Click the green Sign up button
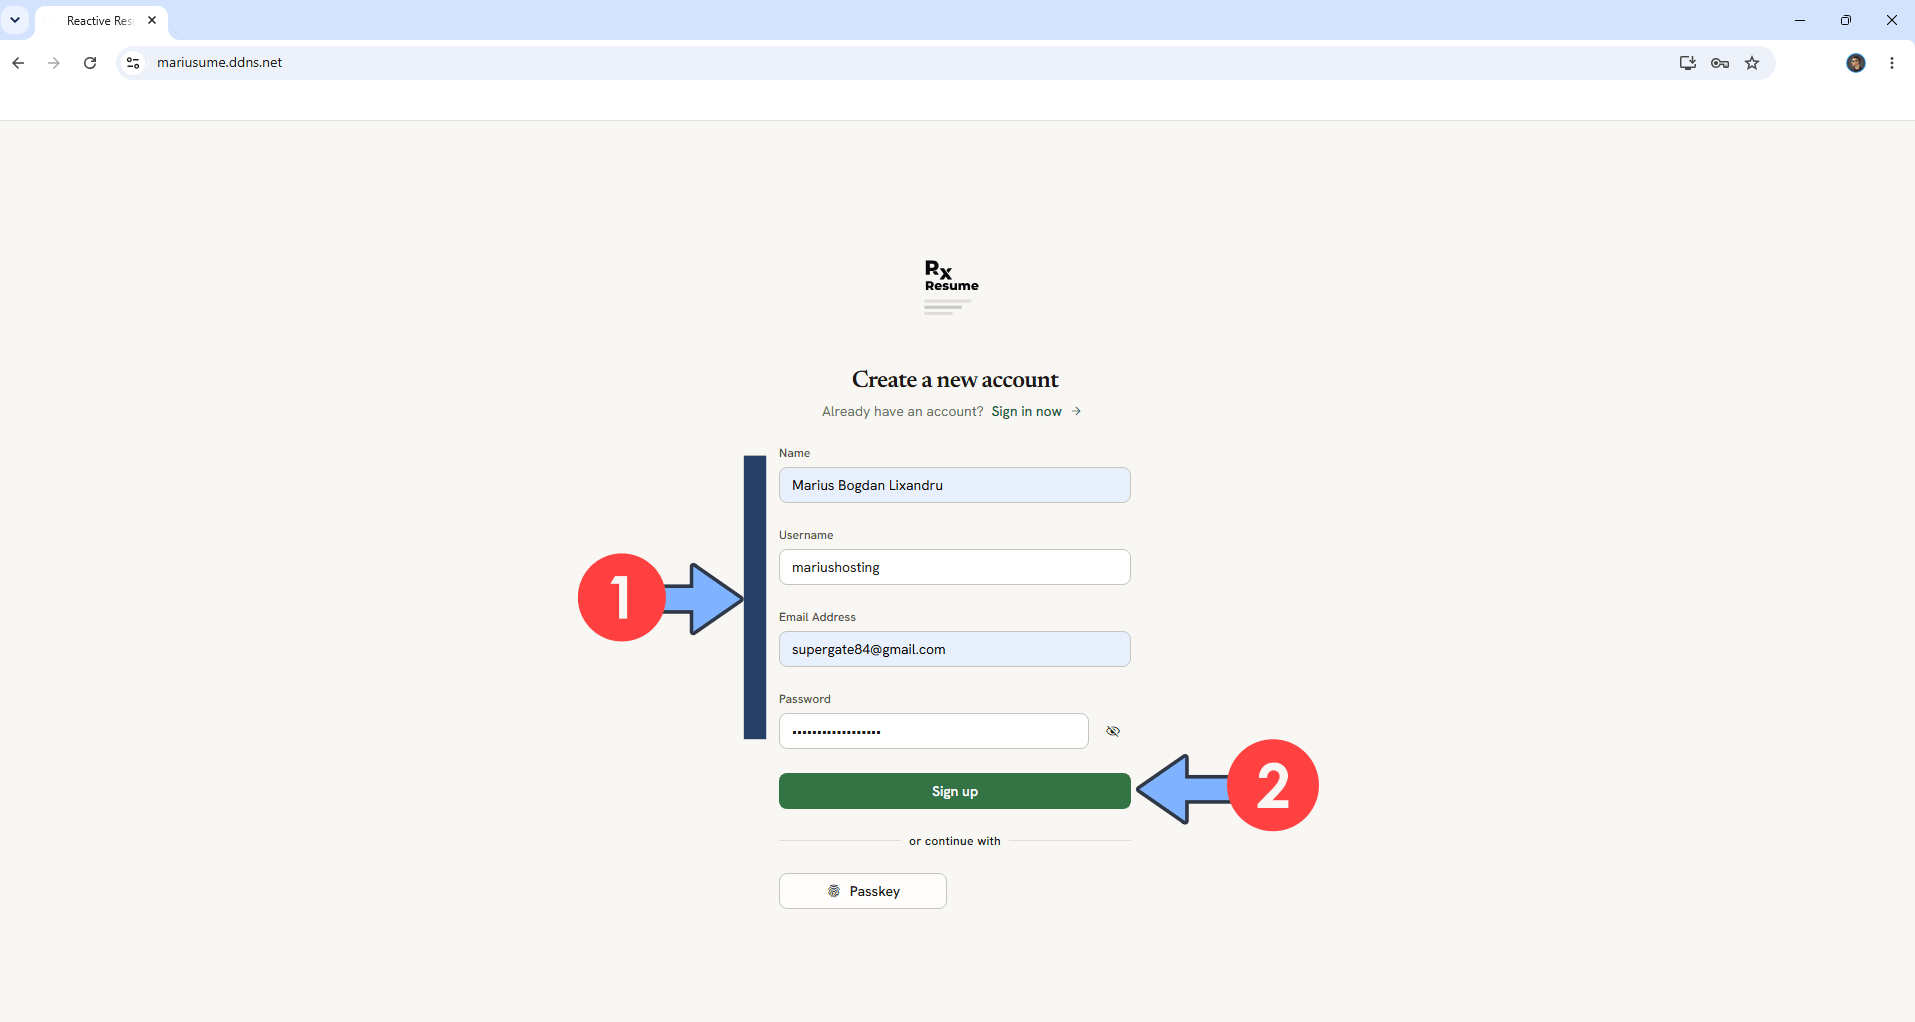The height and width of the screenshot is (1022, 1915). tap(955, 791)
